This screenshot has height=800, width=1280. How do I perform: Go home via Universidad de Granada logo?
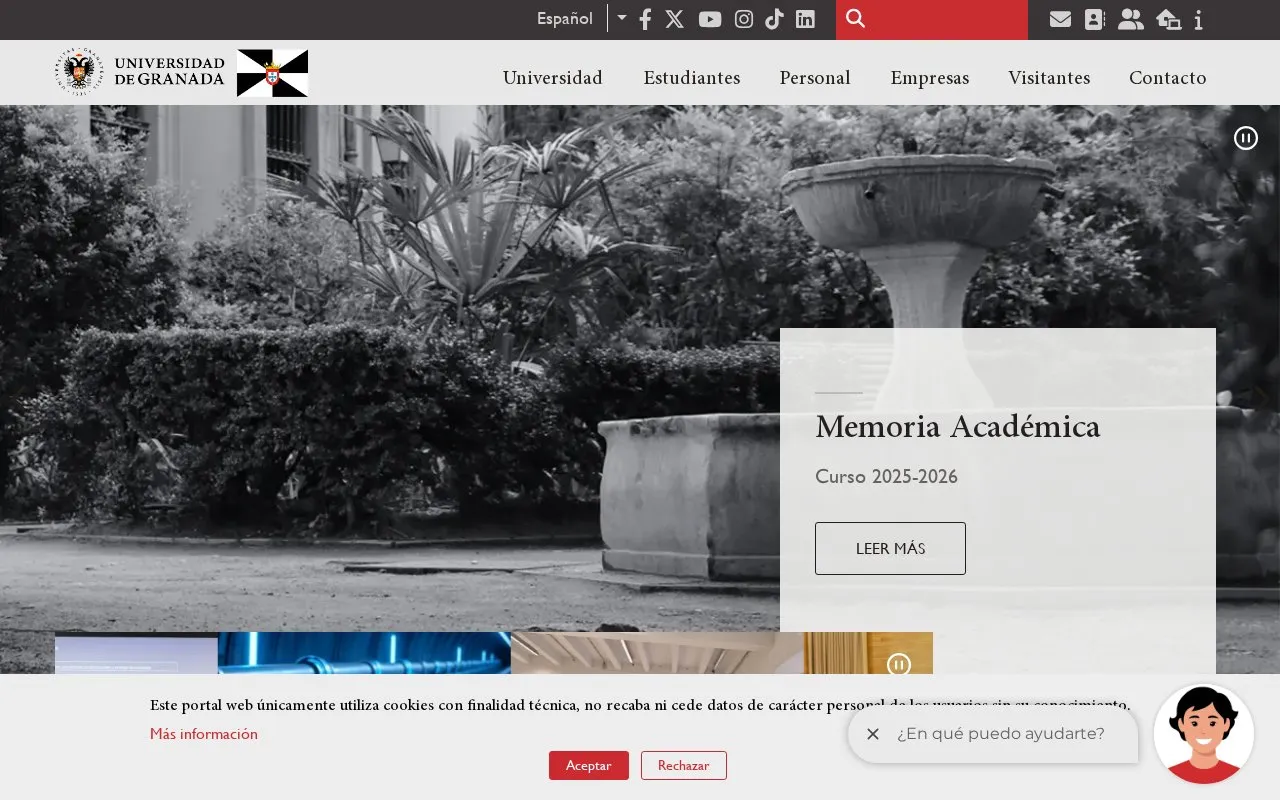[140, 72]
